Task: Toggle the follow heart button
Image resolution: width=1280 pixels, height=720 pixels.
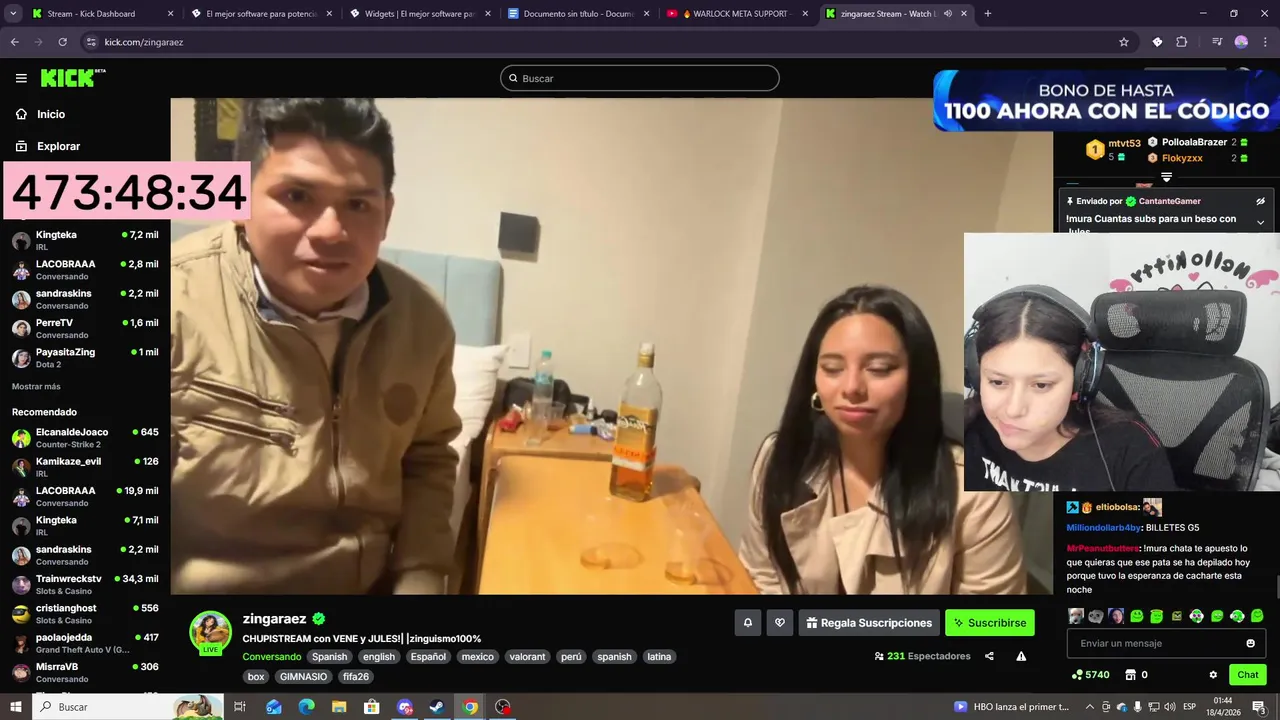Action: click(x=780, y=623)
